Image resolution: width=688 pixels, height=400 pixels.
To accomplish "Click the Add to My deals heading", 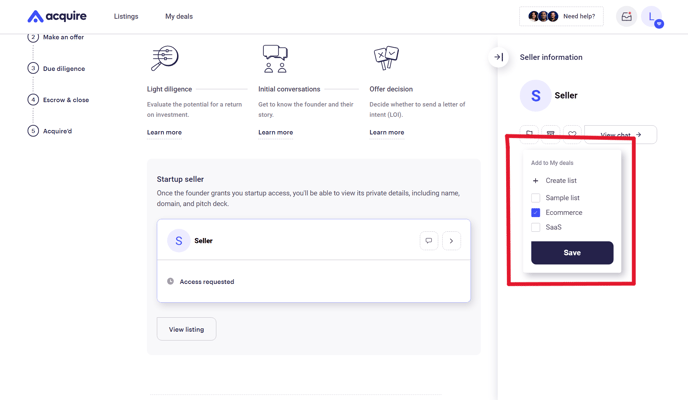I will [x=552, y=163].
